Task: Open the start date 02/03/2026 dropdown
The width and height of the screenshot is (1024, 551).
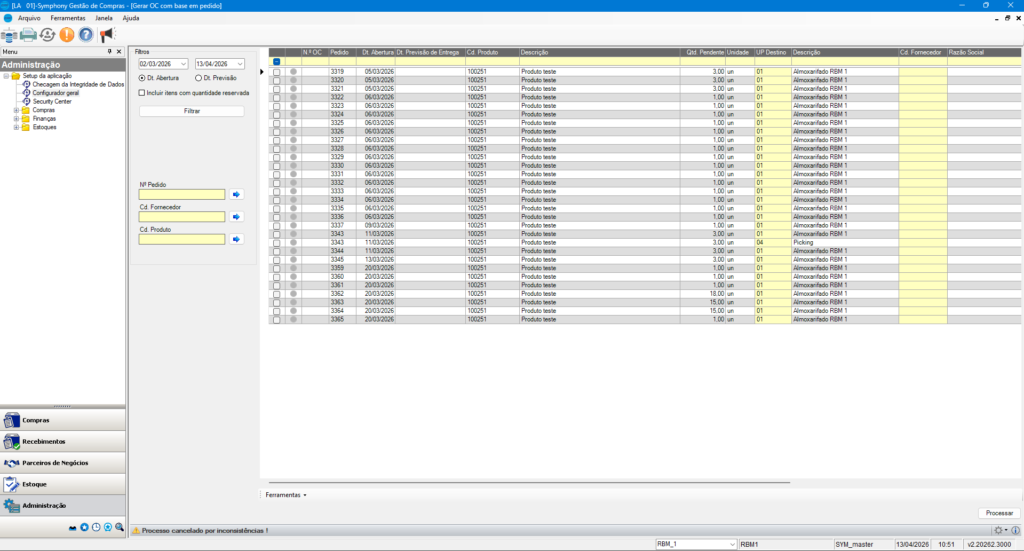Action: coord(183,63)
